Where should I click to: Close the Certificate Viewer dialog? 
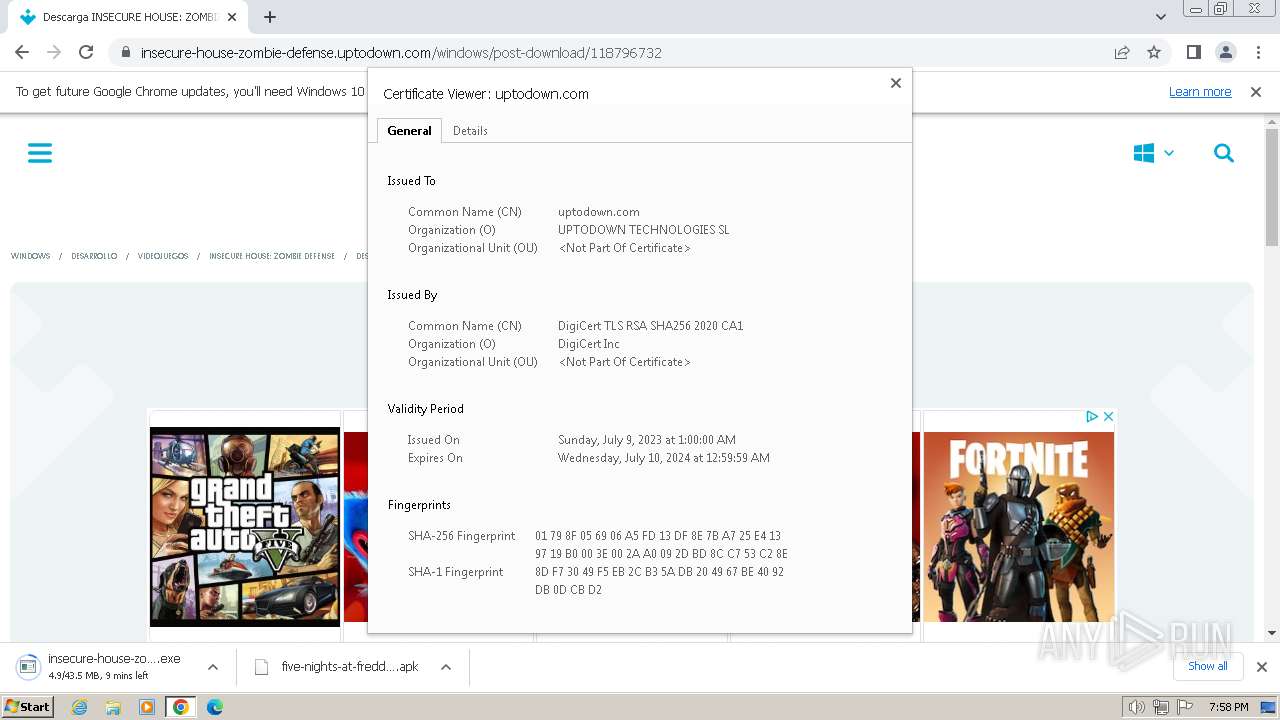(896, 83)
